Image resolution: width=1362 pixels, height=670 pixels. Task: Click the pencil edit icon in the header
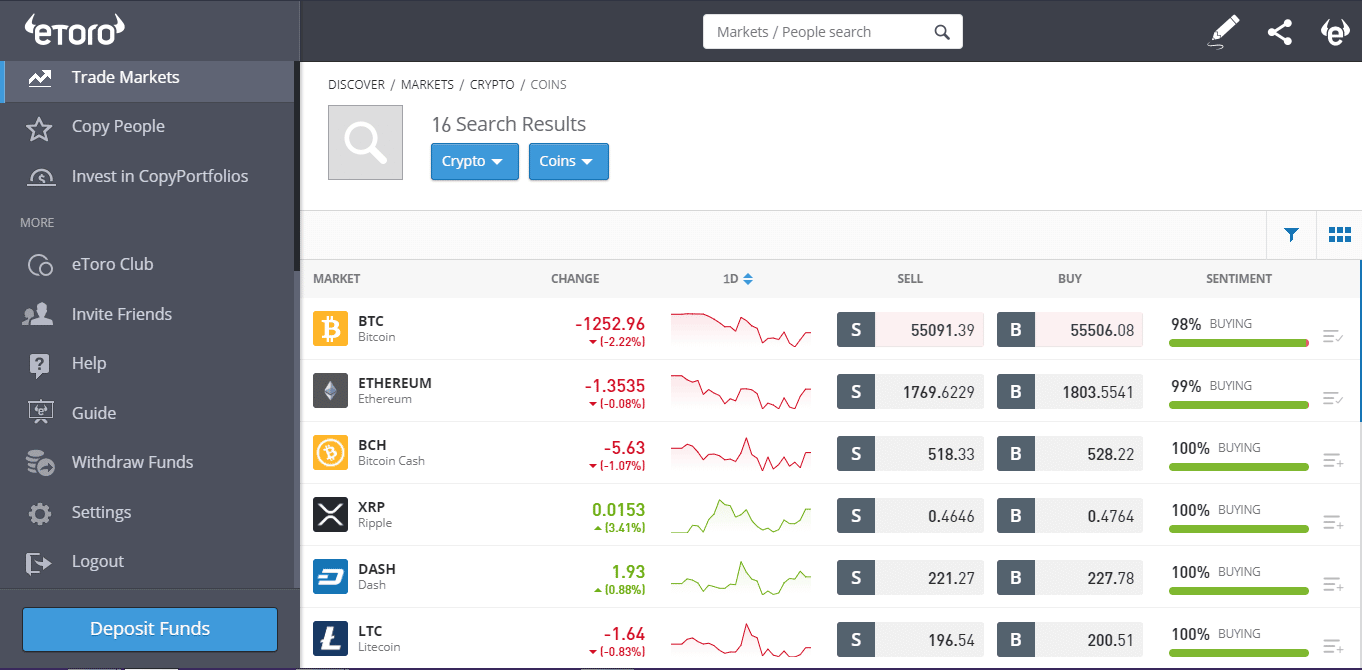coord(1223,31)
